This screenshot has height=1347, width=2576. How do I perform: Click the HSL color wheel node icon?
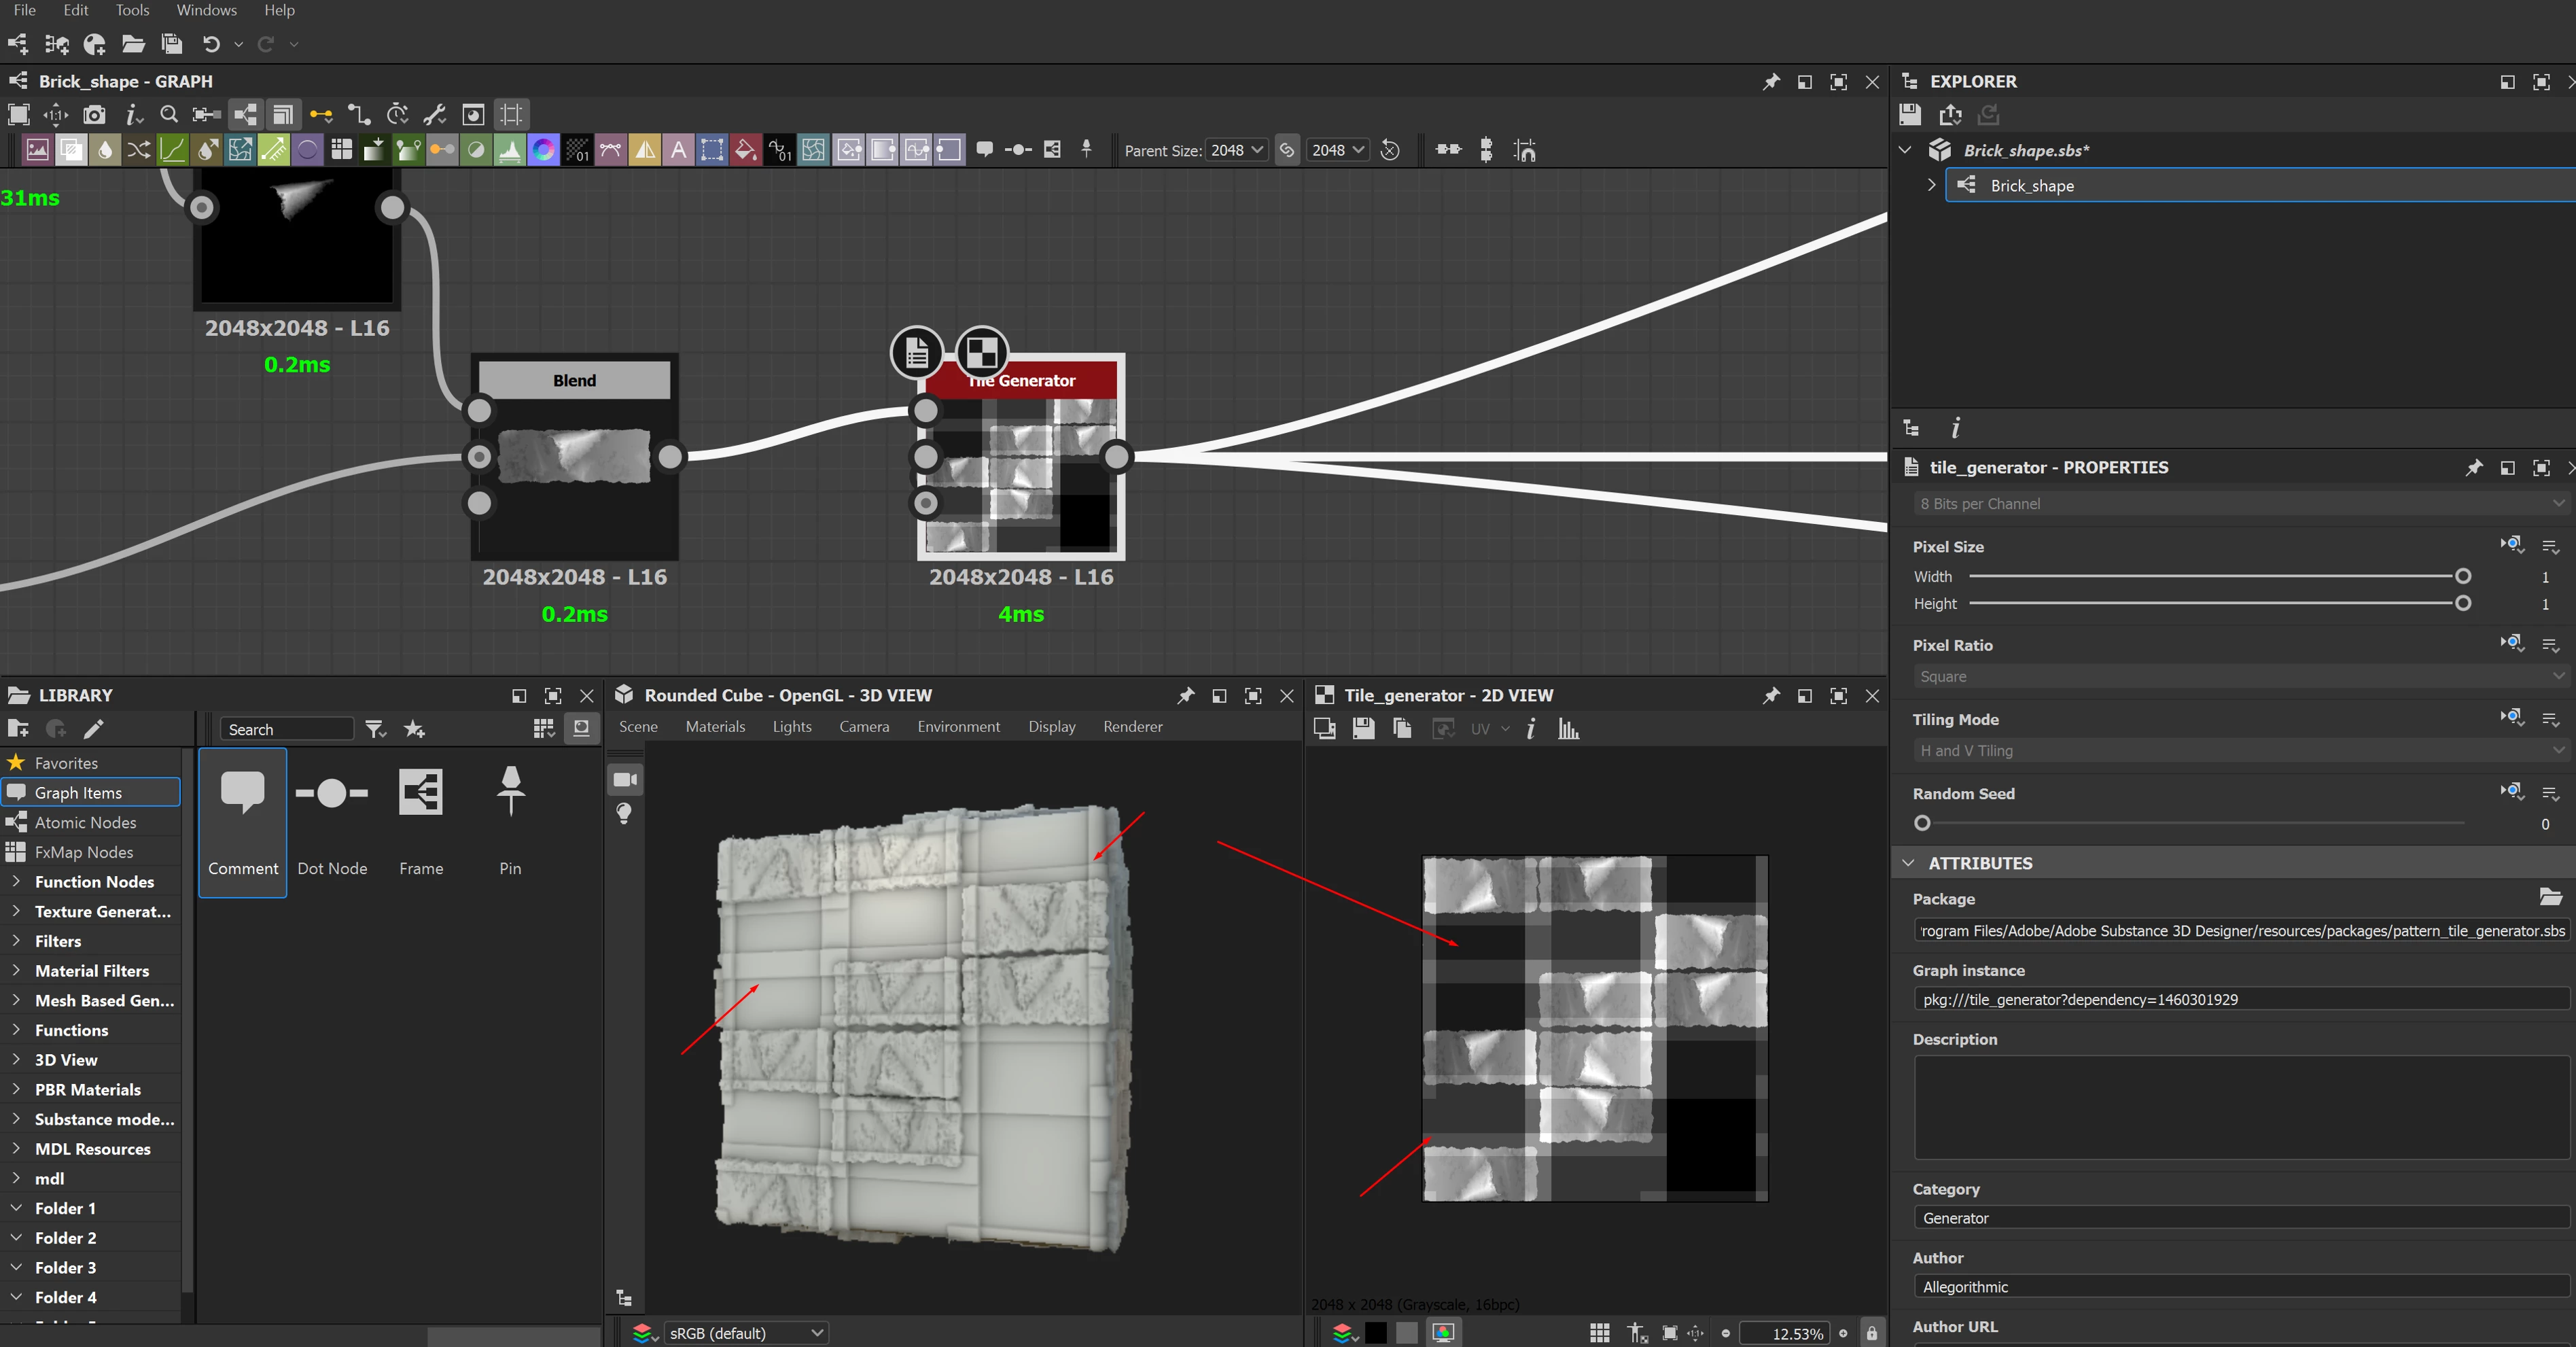tap(543, 150)
